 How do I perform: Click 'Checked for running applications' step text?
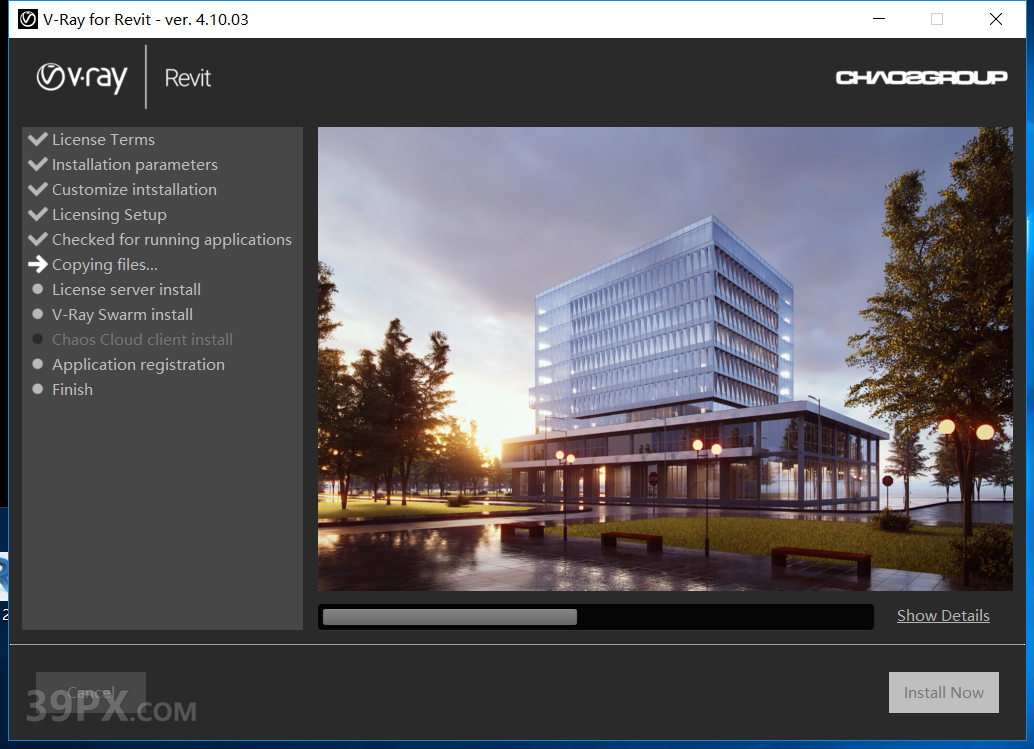[x=171, y=240]
